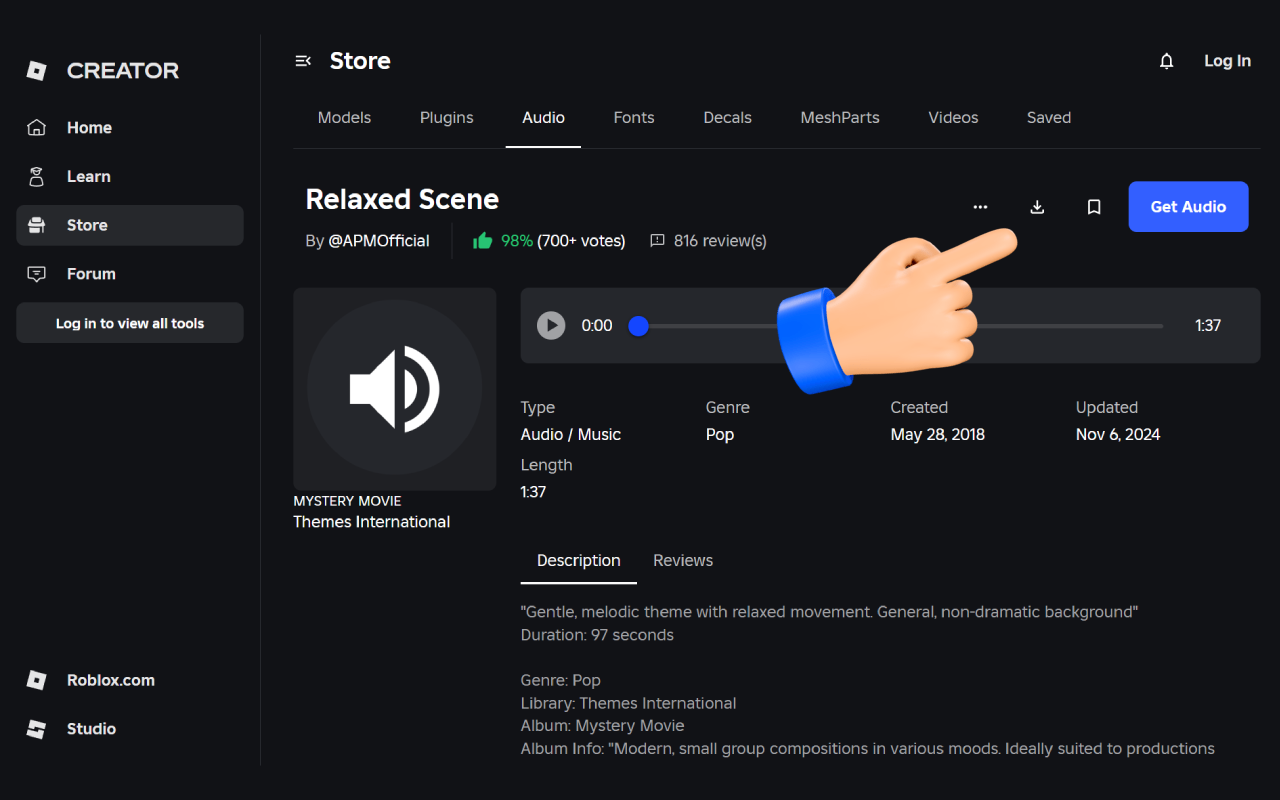The width and height of the screenshot is (1280, 800).
Task: Click the download icon
Action: (x=1037, y=207)
